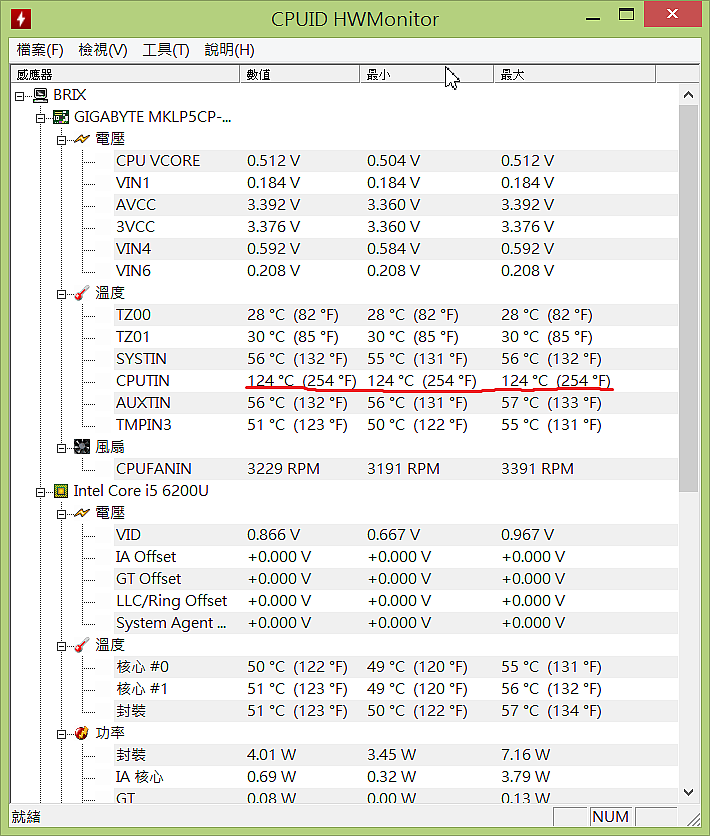Screen dimensions: 710x836
Task: Click the fan section icon
Action: (x=82, y=447)
